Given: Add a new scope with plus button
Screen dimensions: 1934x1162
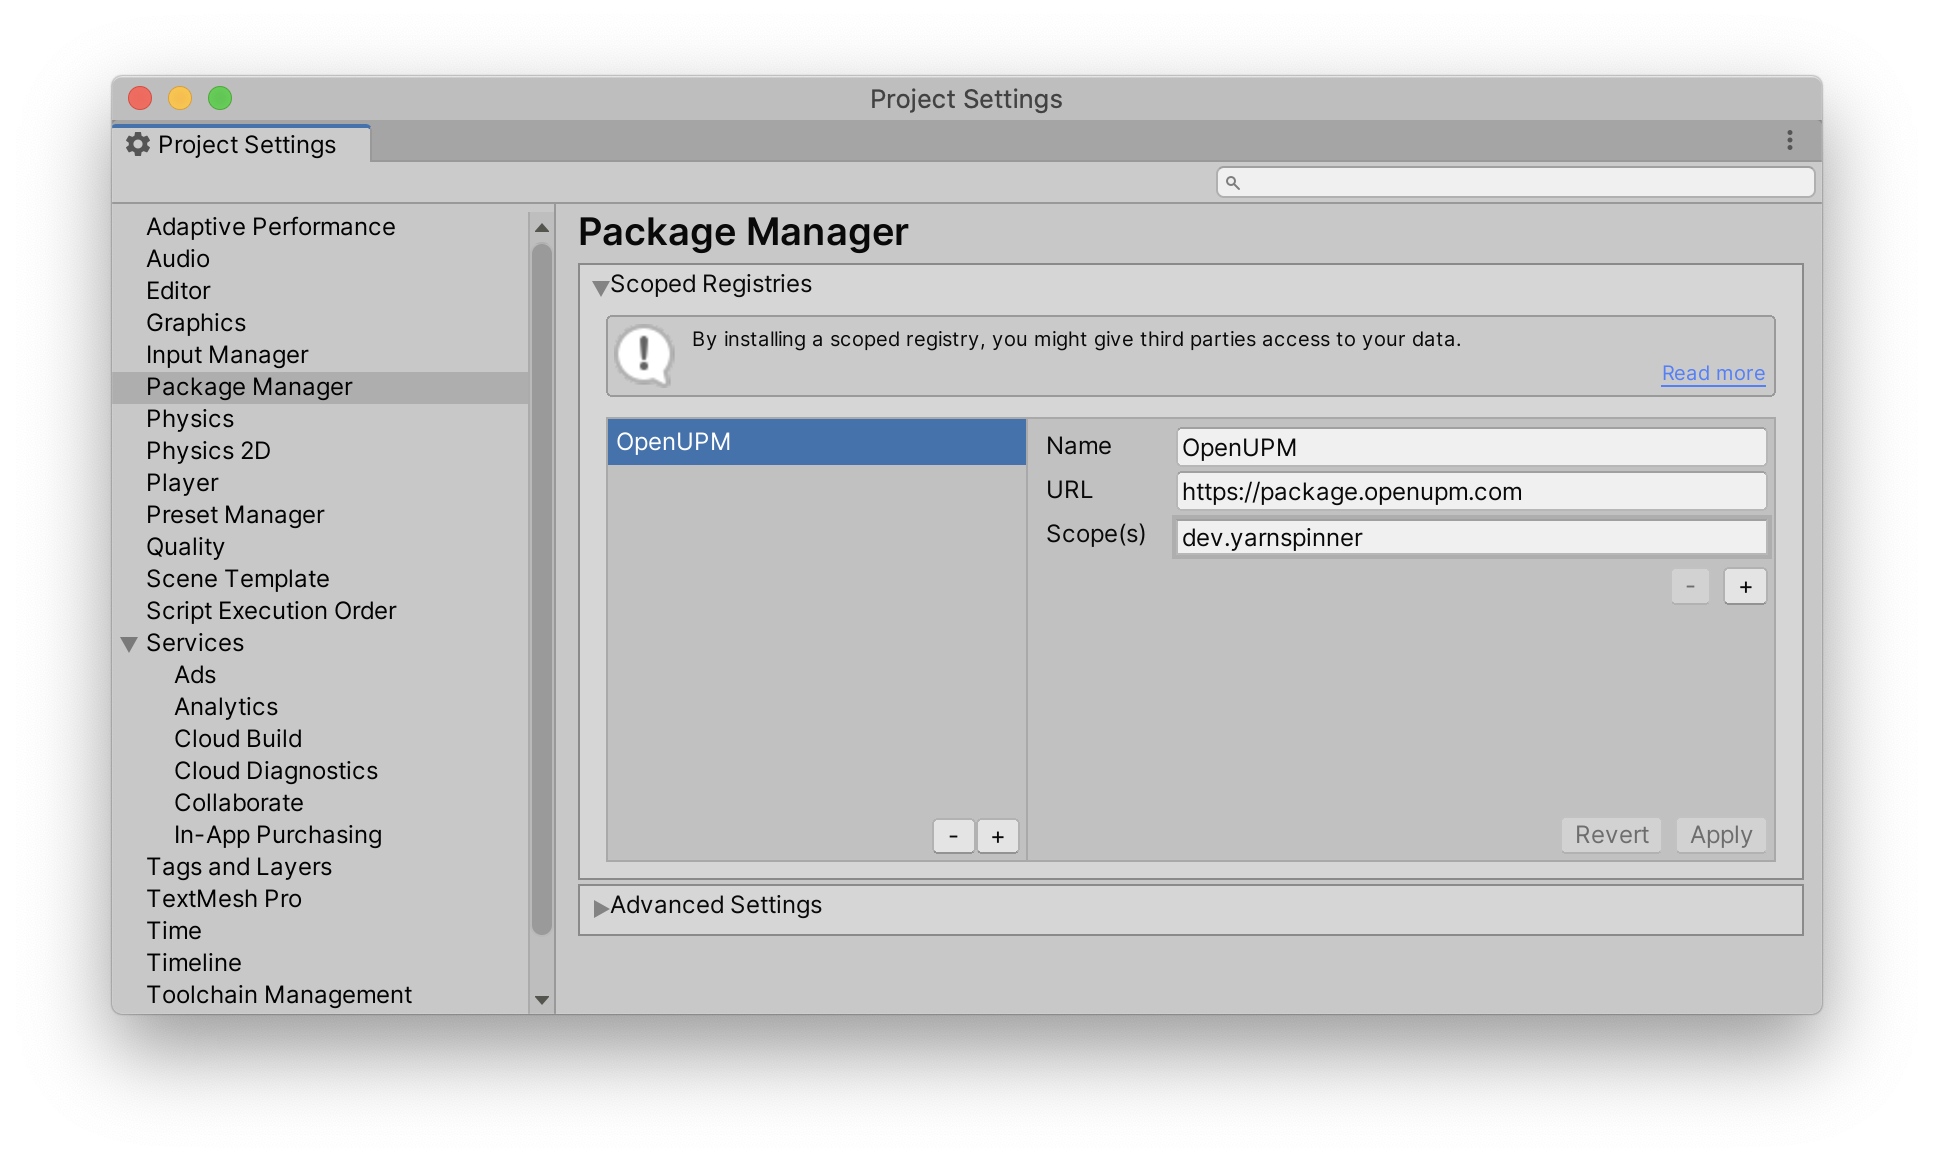Looking at the screenshot, I should pyautogui.click(x=1745, y=587).
